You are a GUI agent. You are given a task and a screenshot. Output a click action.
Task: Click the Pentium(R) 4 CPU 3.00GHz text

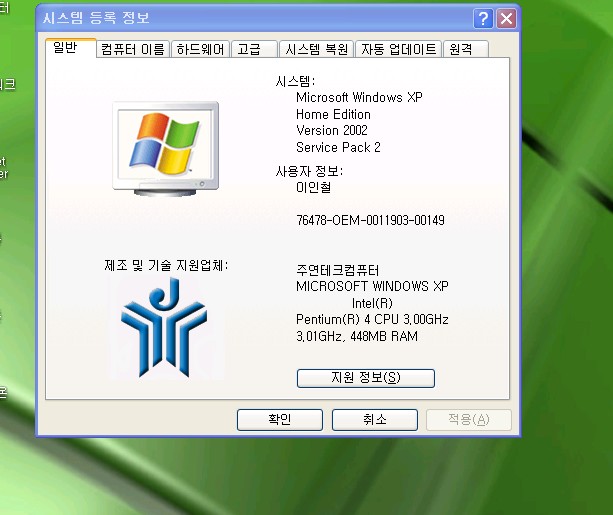372,320
